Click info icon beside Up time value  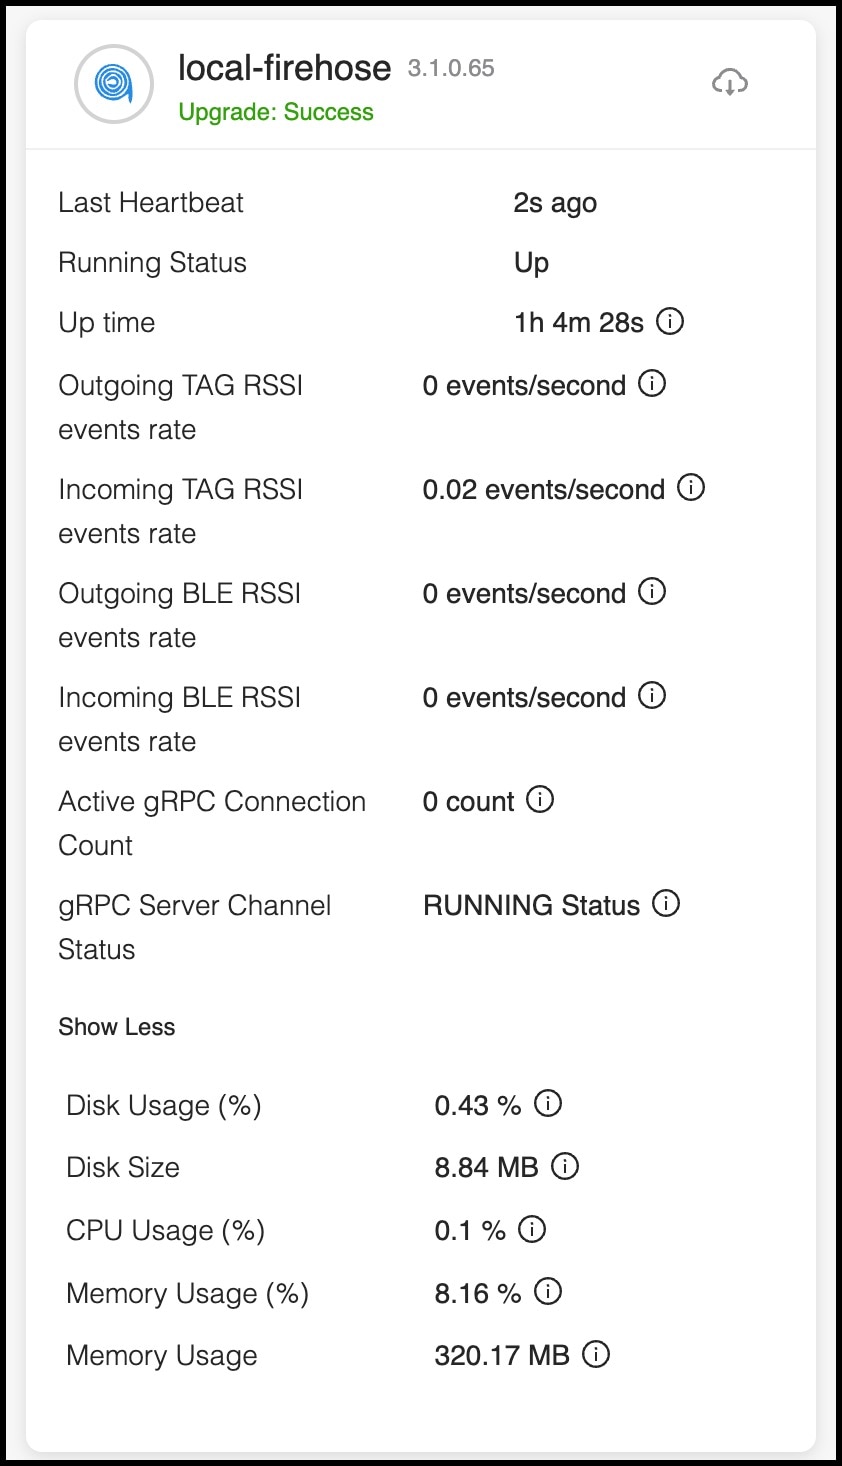(x=670, y=322)
